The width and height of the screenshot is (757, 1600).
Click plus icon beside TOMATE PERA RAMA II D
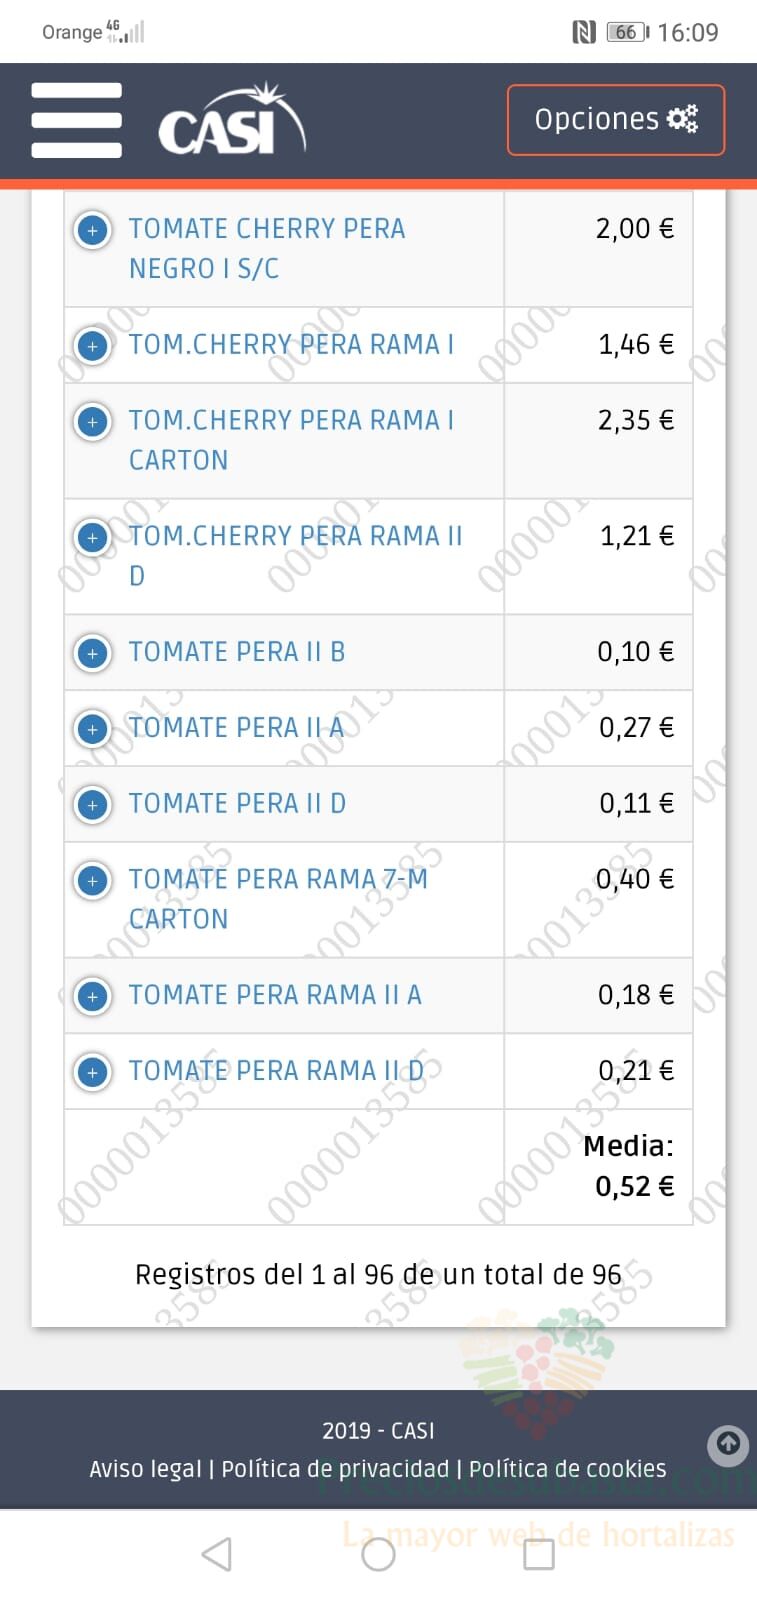[92, 1073]
